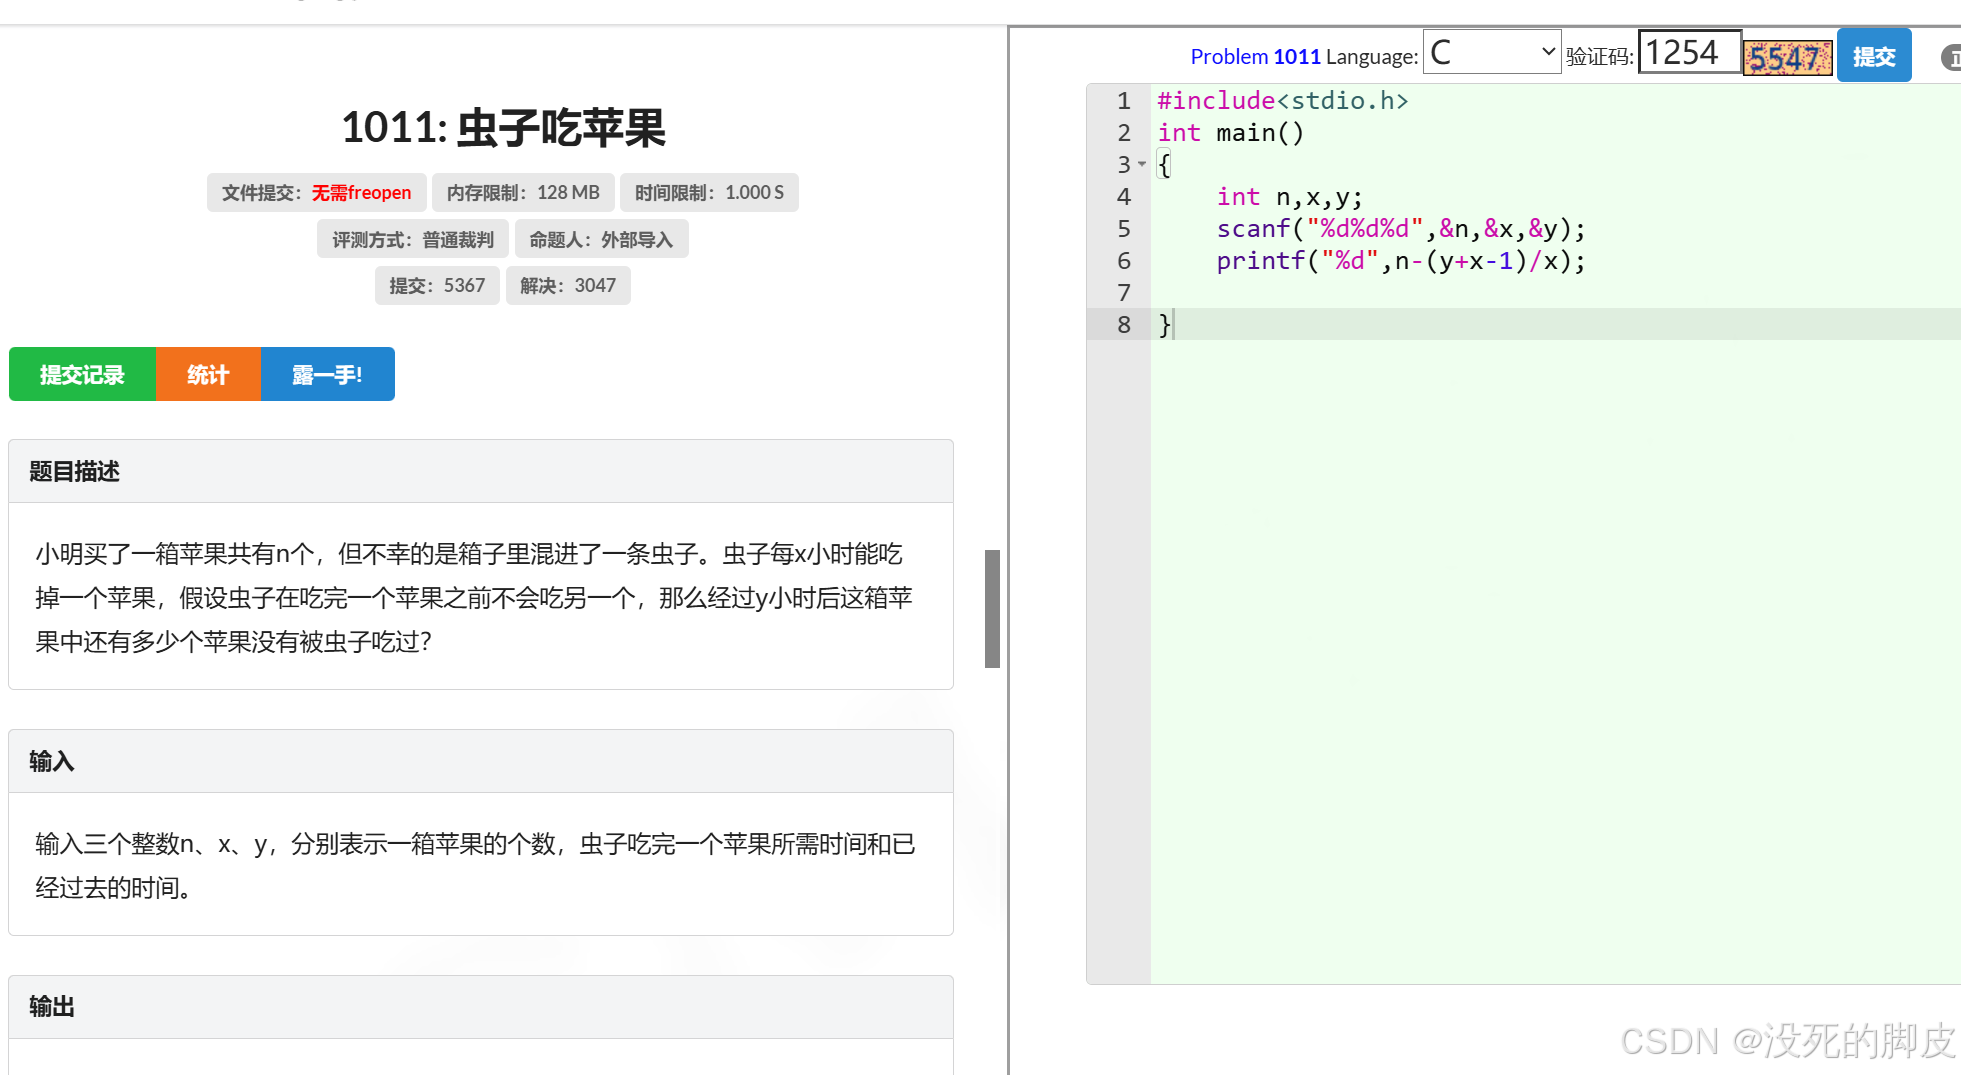Click the 时间限制 1.000 S badge
The height and width of the screenshot is (1075, 1961).
point(709,192)
